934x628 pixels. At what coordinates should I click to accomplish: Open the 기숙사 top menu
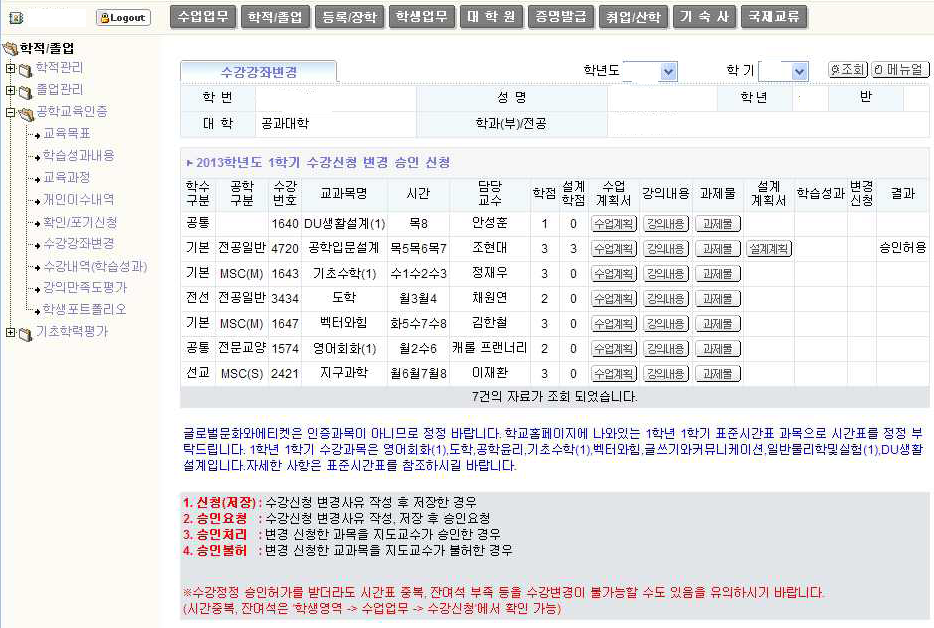[x=704, y=17]
